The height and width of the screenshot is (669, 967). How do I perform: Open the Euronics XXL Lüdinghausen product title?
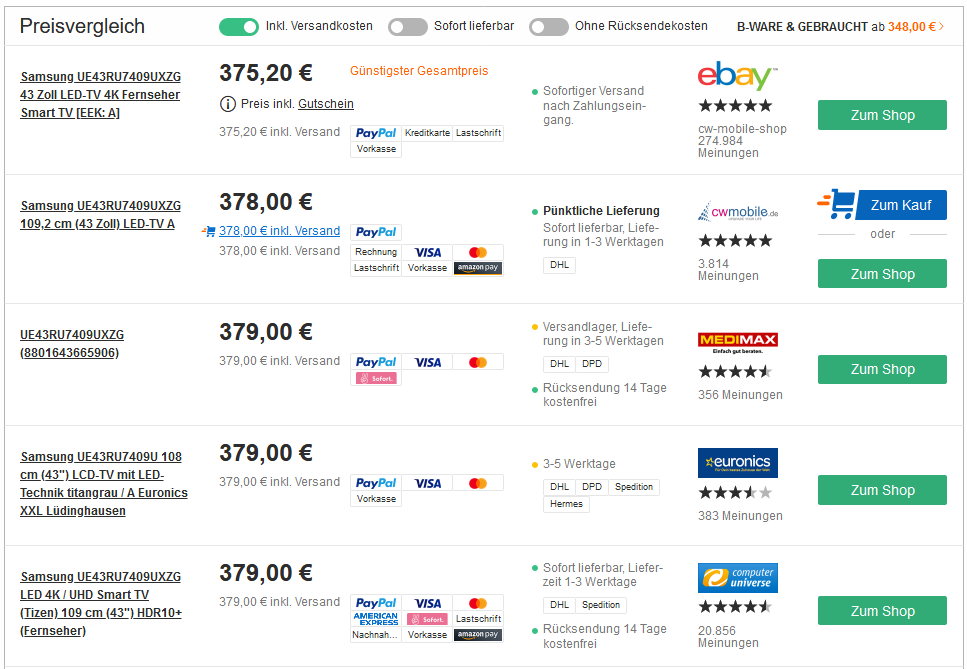click(x=103, y=484)
